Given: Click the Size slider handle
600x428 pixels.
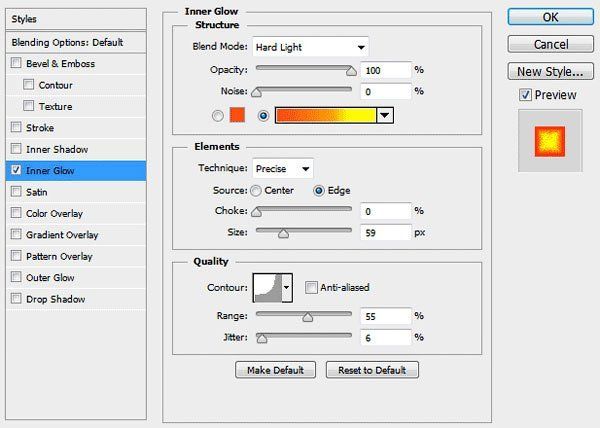Looking at the screenshot, I should tap(283, 233).
